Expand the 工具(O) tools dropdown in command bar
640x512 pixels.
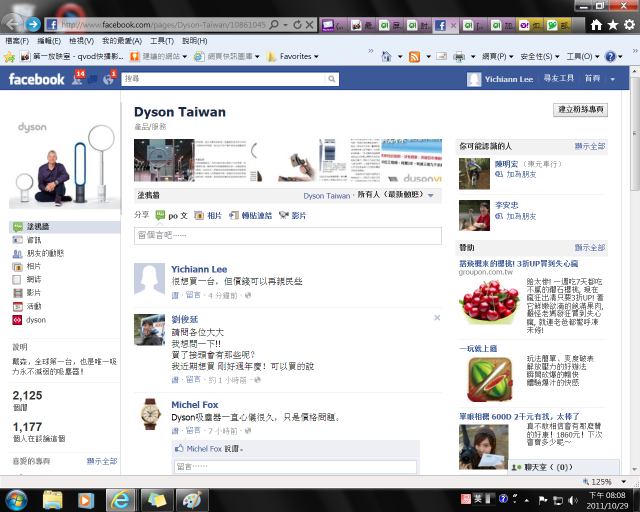[x=597, y=57]
